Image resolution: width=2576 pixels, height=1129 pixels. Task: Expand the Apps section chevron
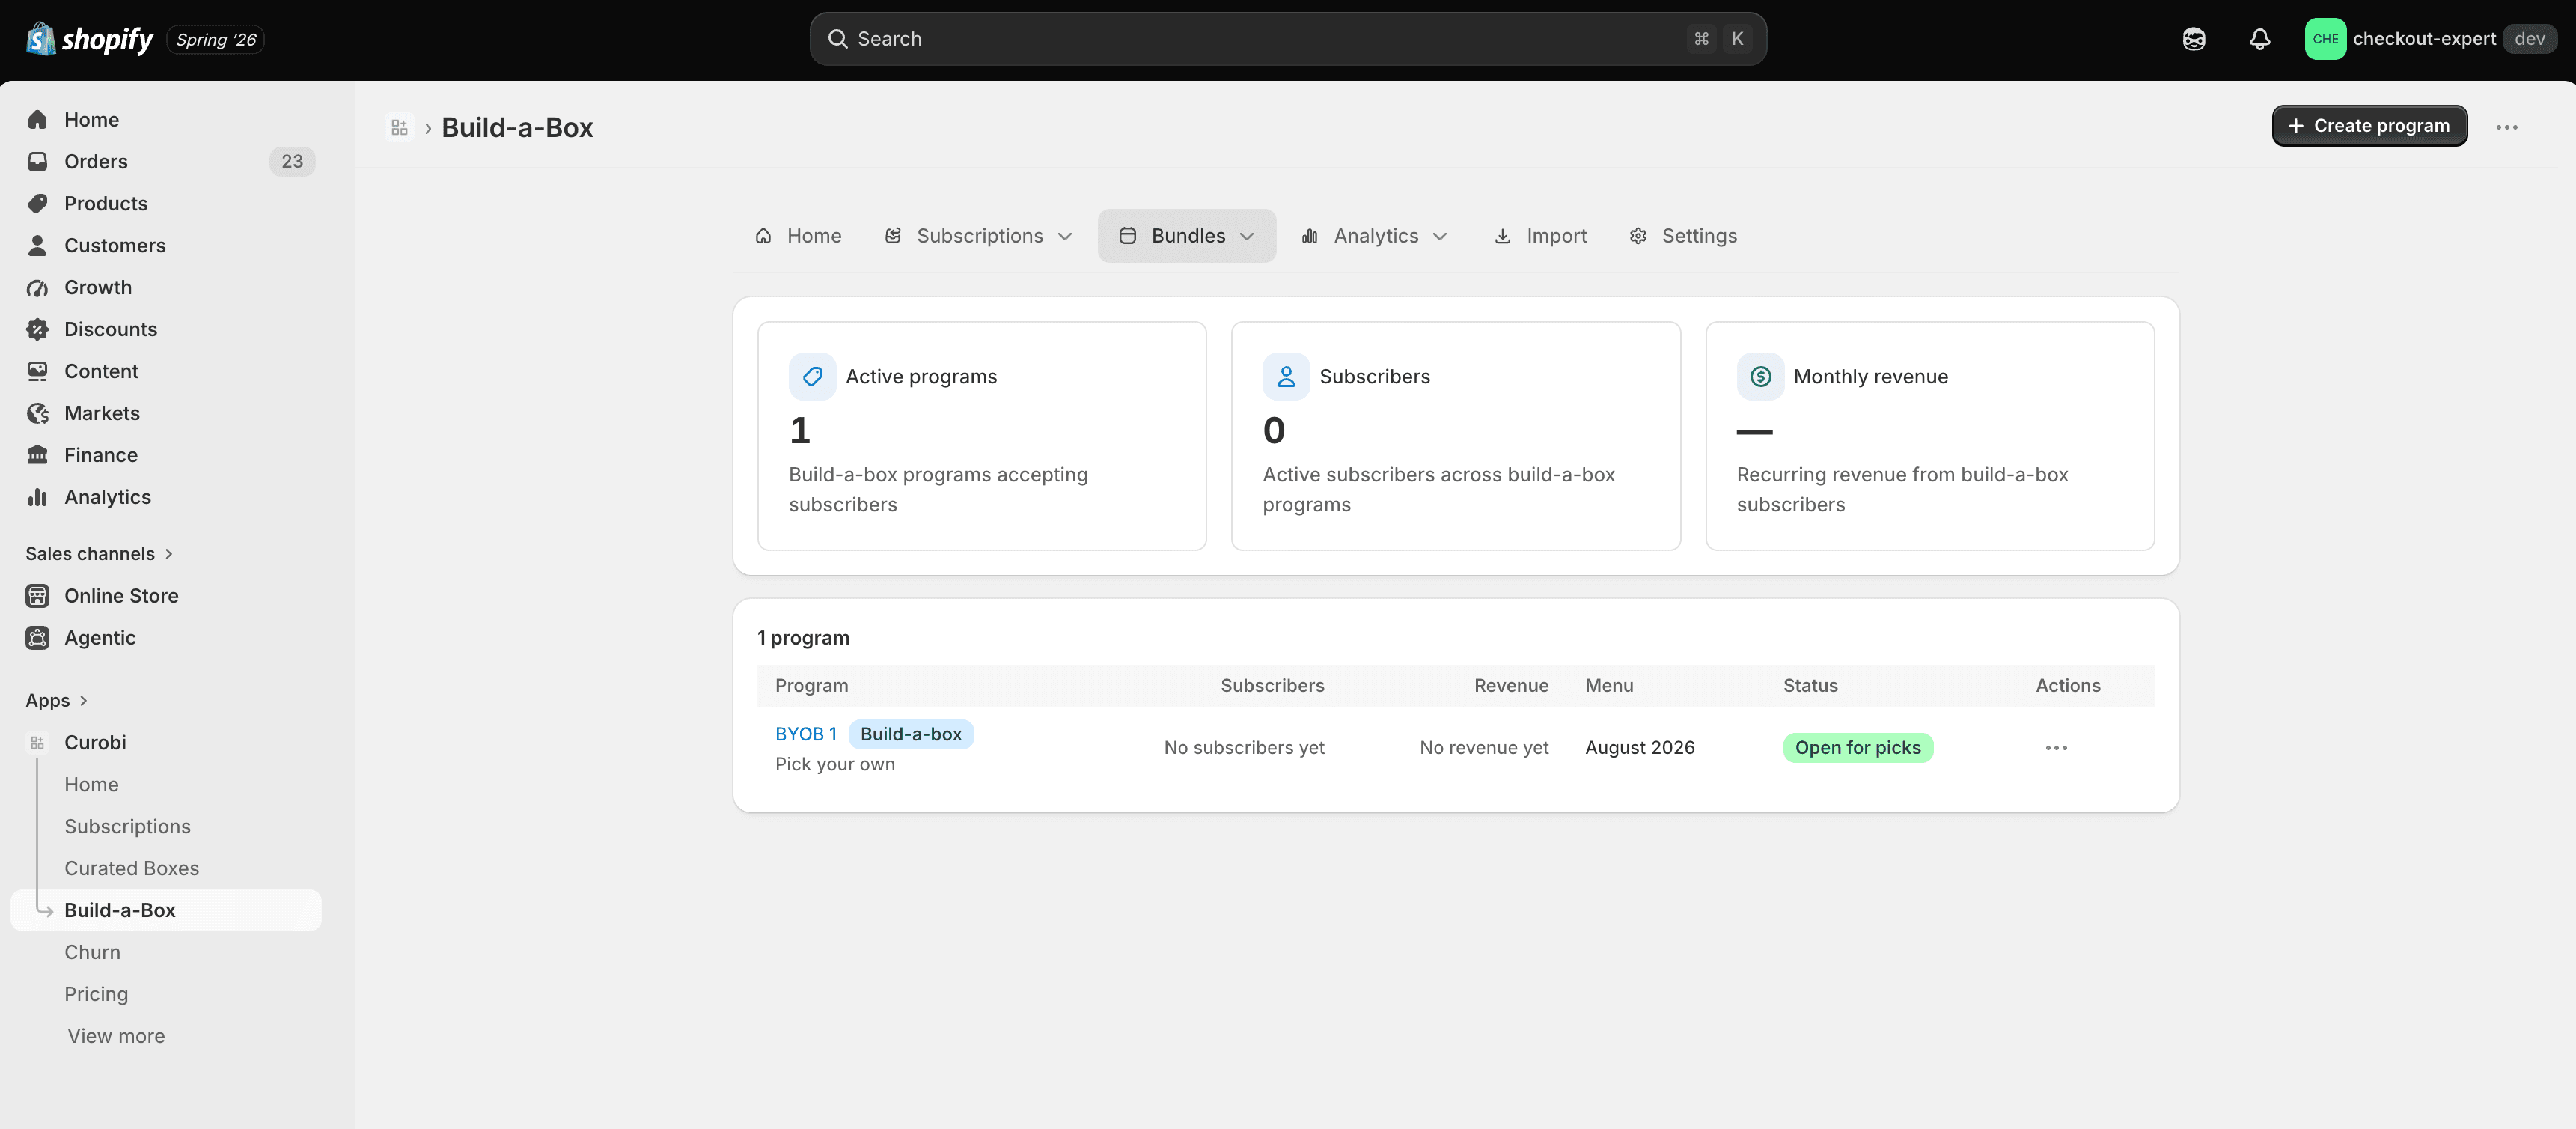[83, 701]
